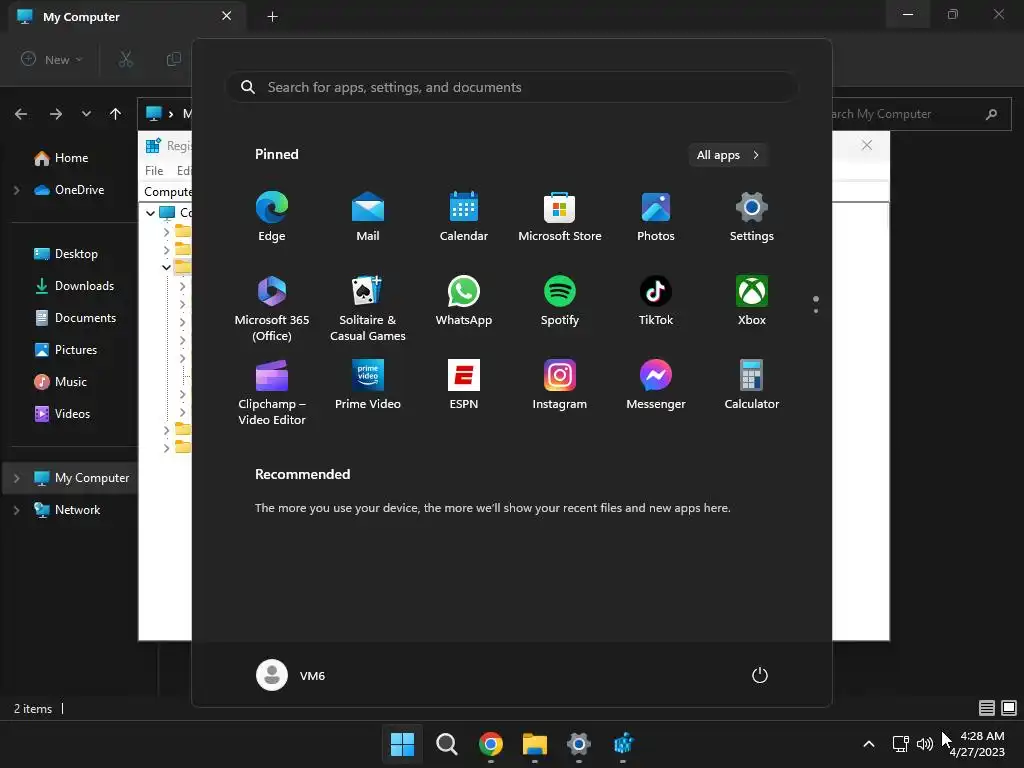Focus the Start menu search box
Image resolution: width=1024 pixels, height=768 pixels.
[x=512, y=87]
